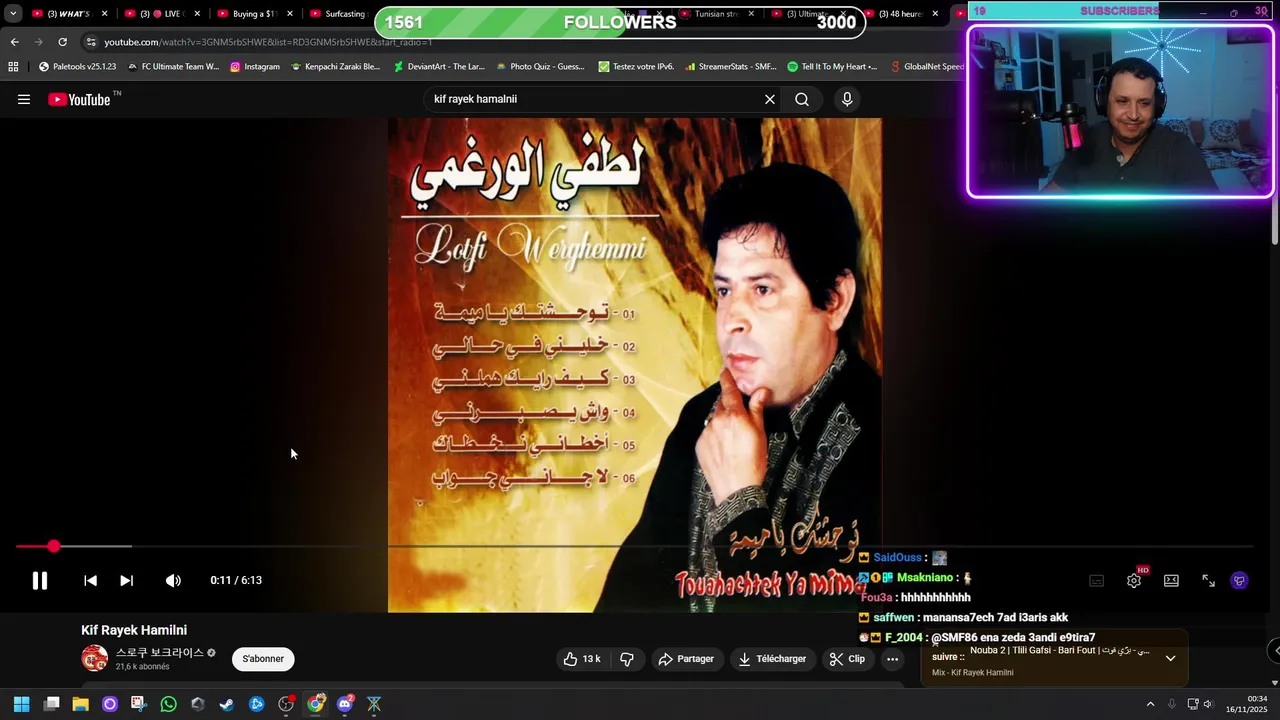Open the Photo Quiz bookmark
This screenshot has width=1280, height=720.
[540, 67]
